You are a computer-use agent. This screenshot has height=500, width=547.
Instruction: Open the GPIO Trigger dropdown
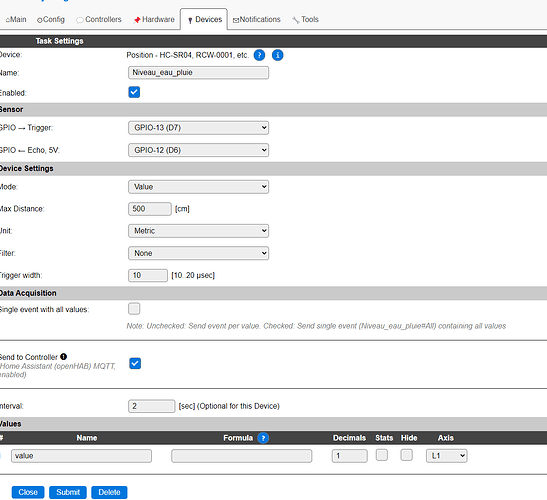(198, 128)
